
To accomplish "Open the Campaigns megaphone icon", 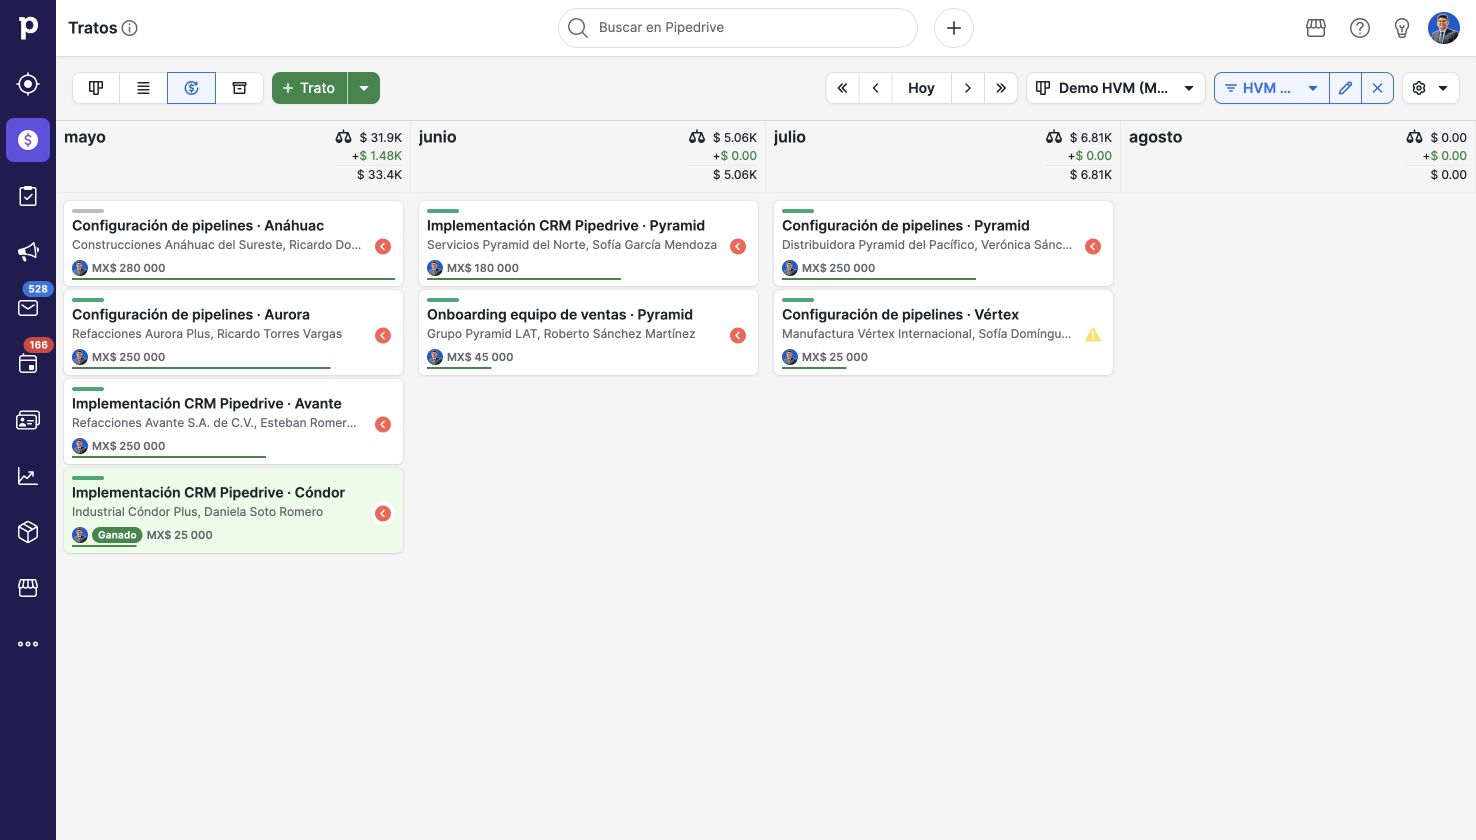I will pos(28,252).
